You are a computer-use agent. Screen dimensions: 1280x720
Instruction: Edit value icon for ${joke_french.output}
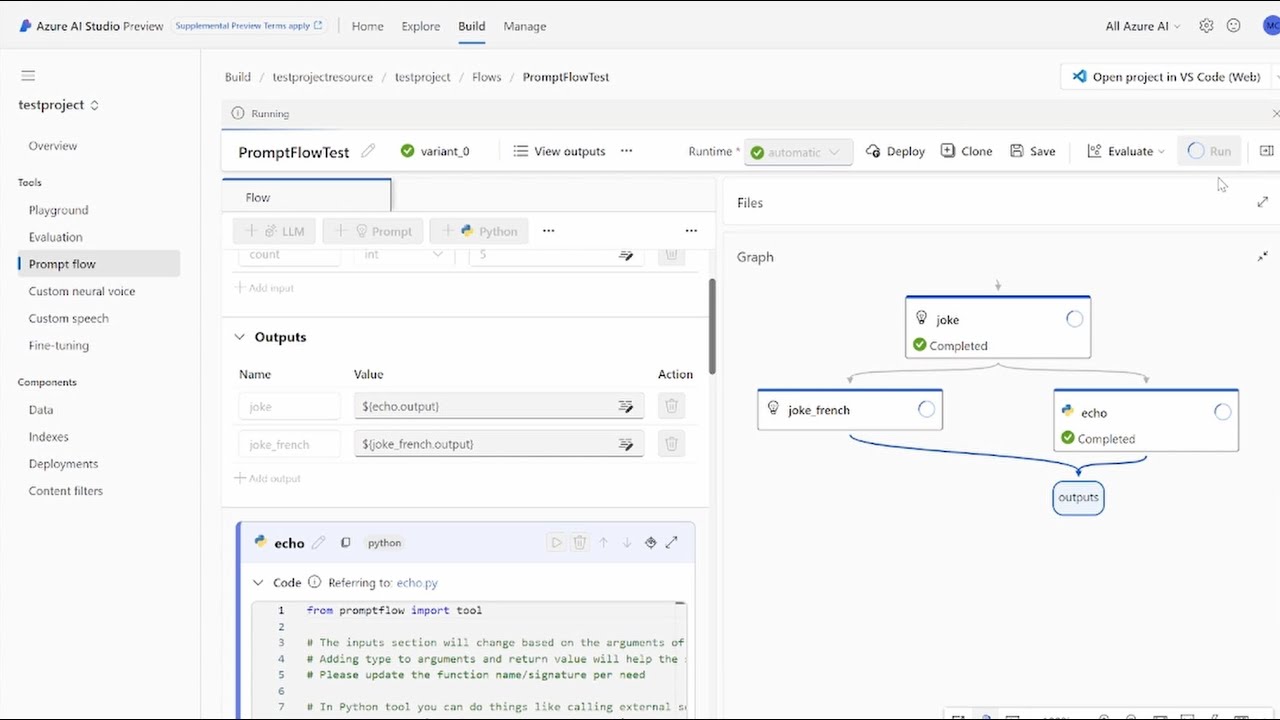tap(626, 444)
